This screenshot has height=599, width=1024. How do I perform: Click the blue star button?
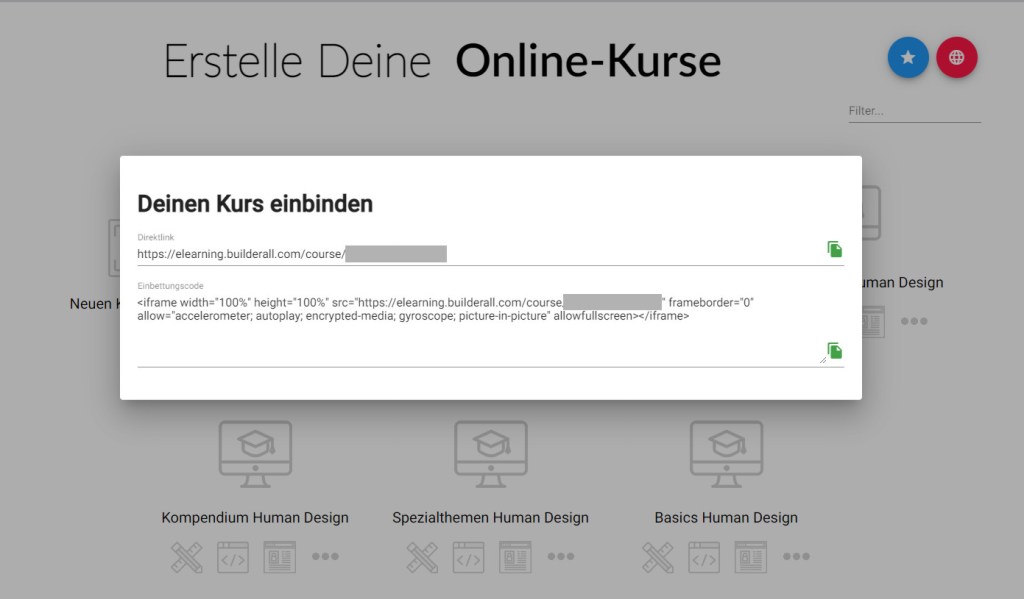coord(908,58)
